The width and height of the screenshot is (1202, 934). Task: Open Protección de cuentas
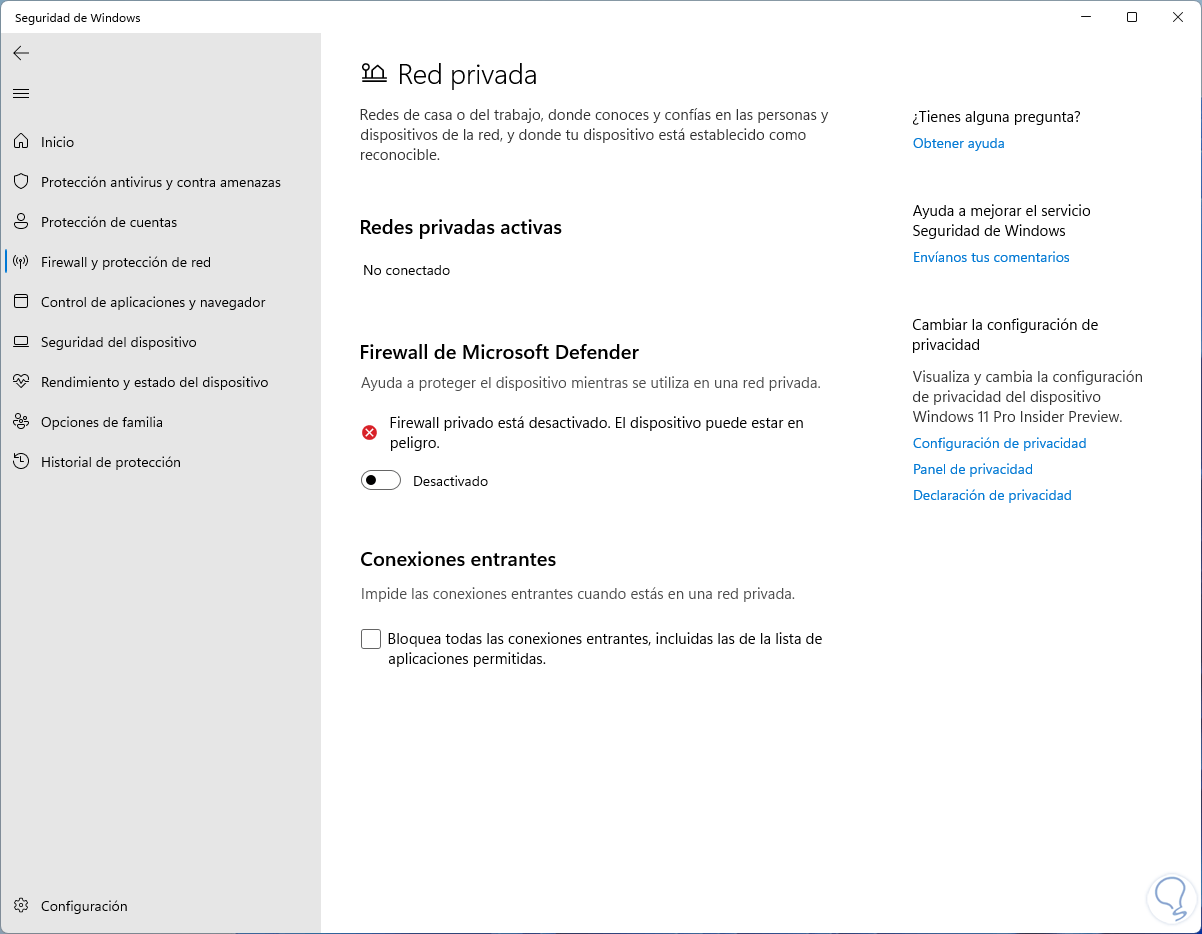[x=160, y=222]
